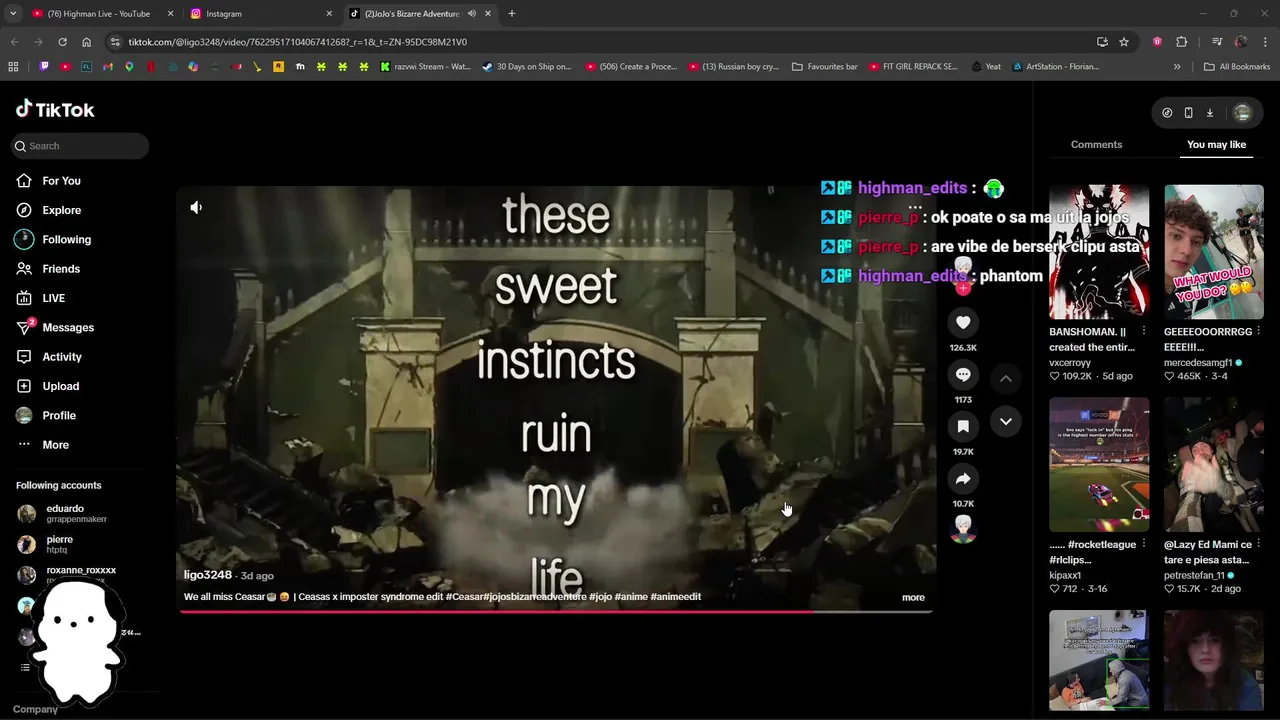Go to the browser home page
Screen dimensions: 1280x720
click(x=87, y=42)
